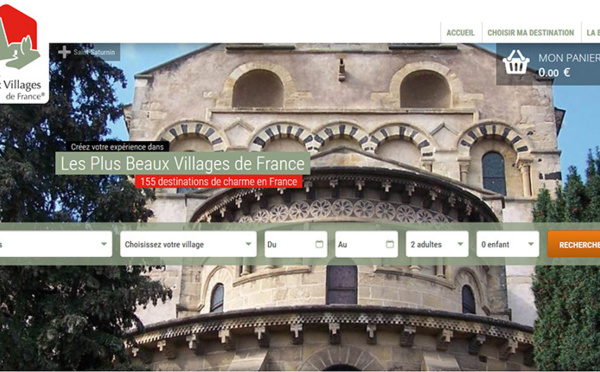Expand the Choisissez votre village dropdown
Image resolution: width=600 pixels, height=372 pixels.
pos(188,244)
